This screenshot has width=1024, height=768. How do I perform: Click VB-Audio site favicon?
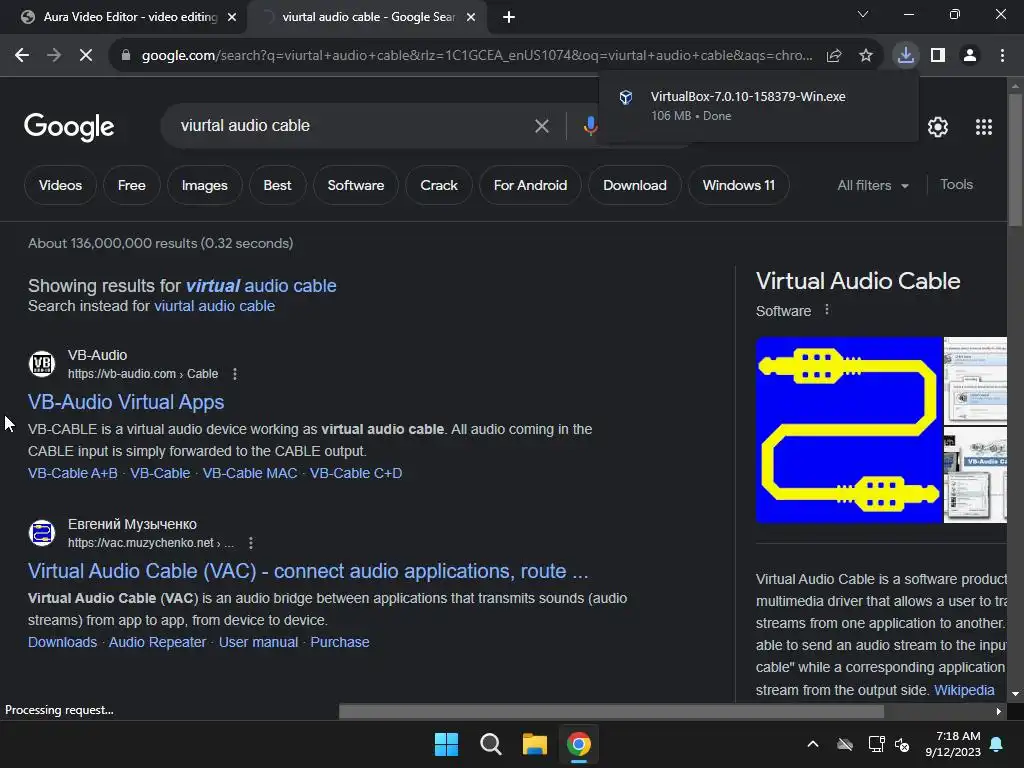(42, 364)
